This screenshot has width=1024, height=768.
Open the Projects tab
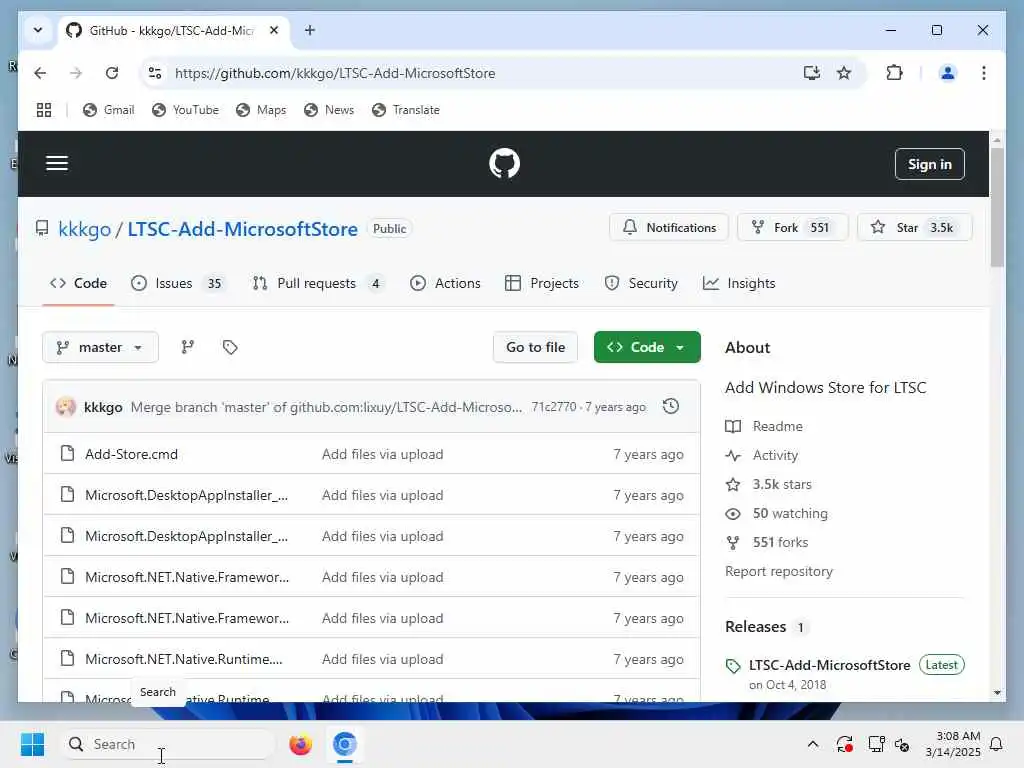542,283
